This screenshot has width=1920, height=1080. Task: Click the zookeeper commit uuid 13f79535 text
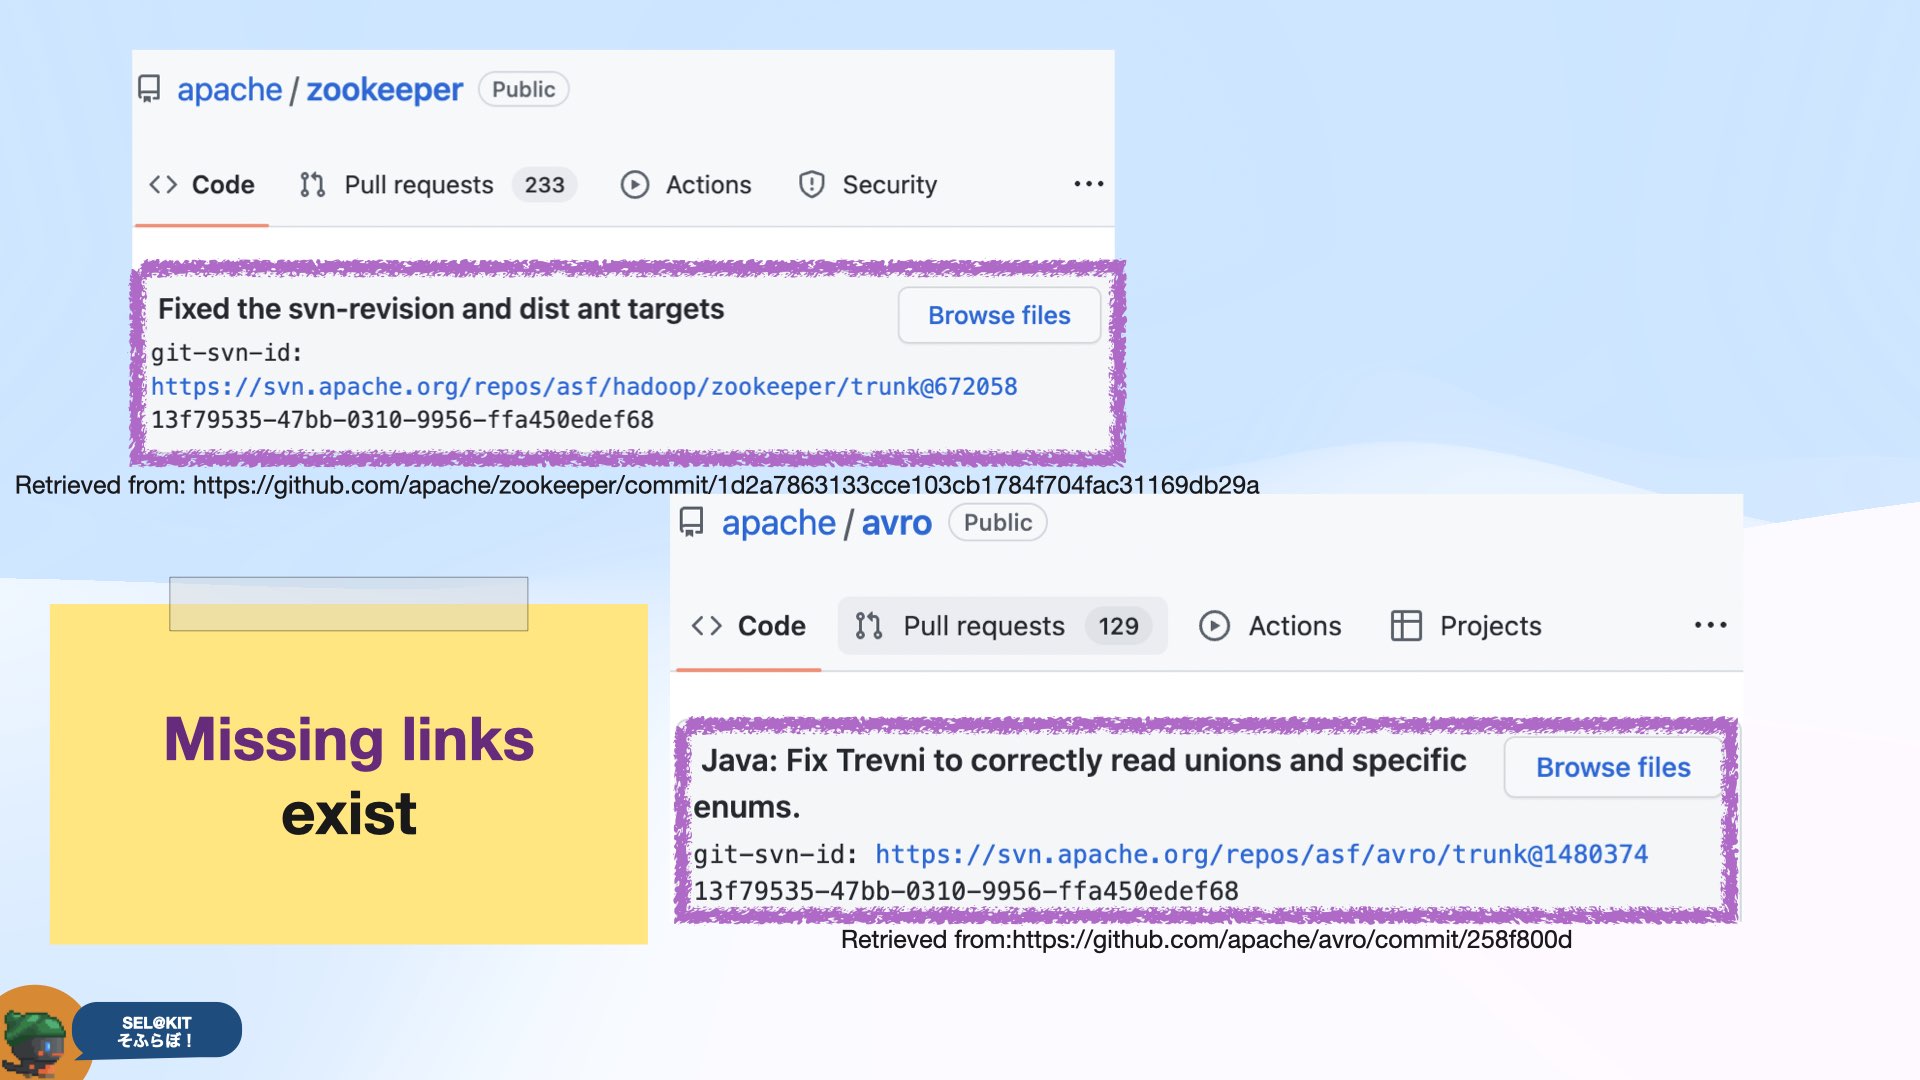tap(402, 420)
